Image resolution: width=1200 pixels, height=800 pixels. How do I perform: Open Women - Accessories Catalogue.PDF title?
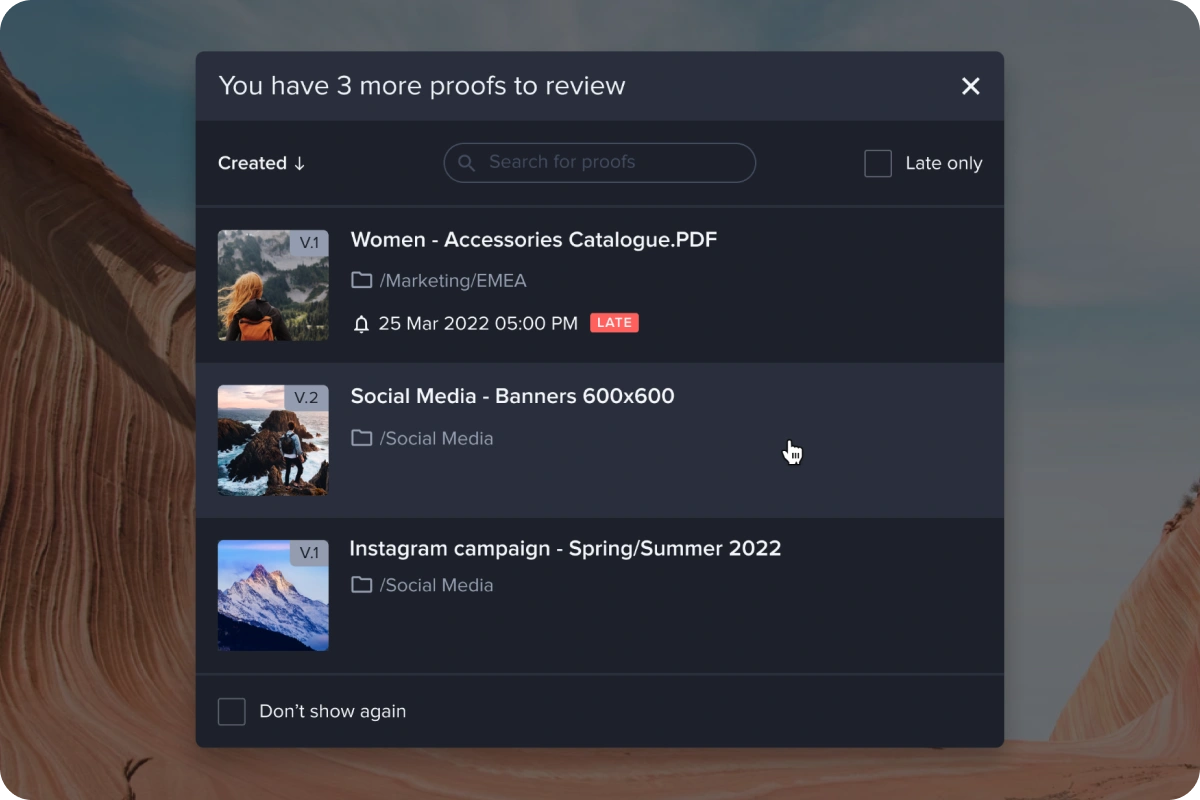point(533,240)
